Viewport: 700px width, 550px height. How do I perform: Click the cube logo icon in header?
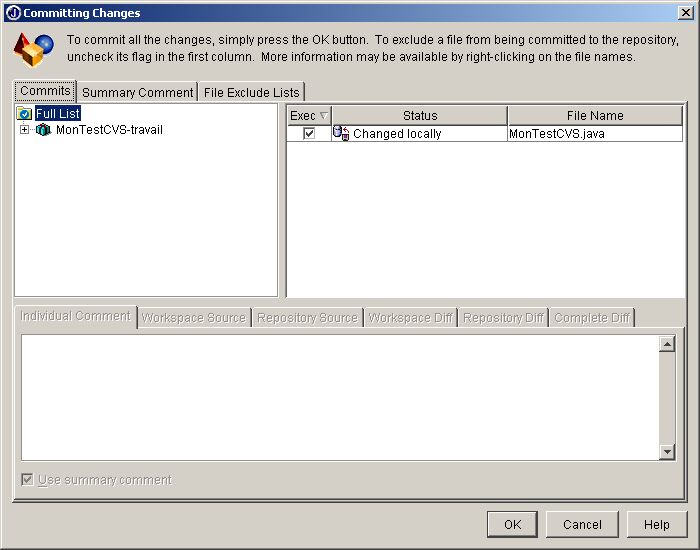tap(33, 50)
